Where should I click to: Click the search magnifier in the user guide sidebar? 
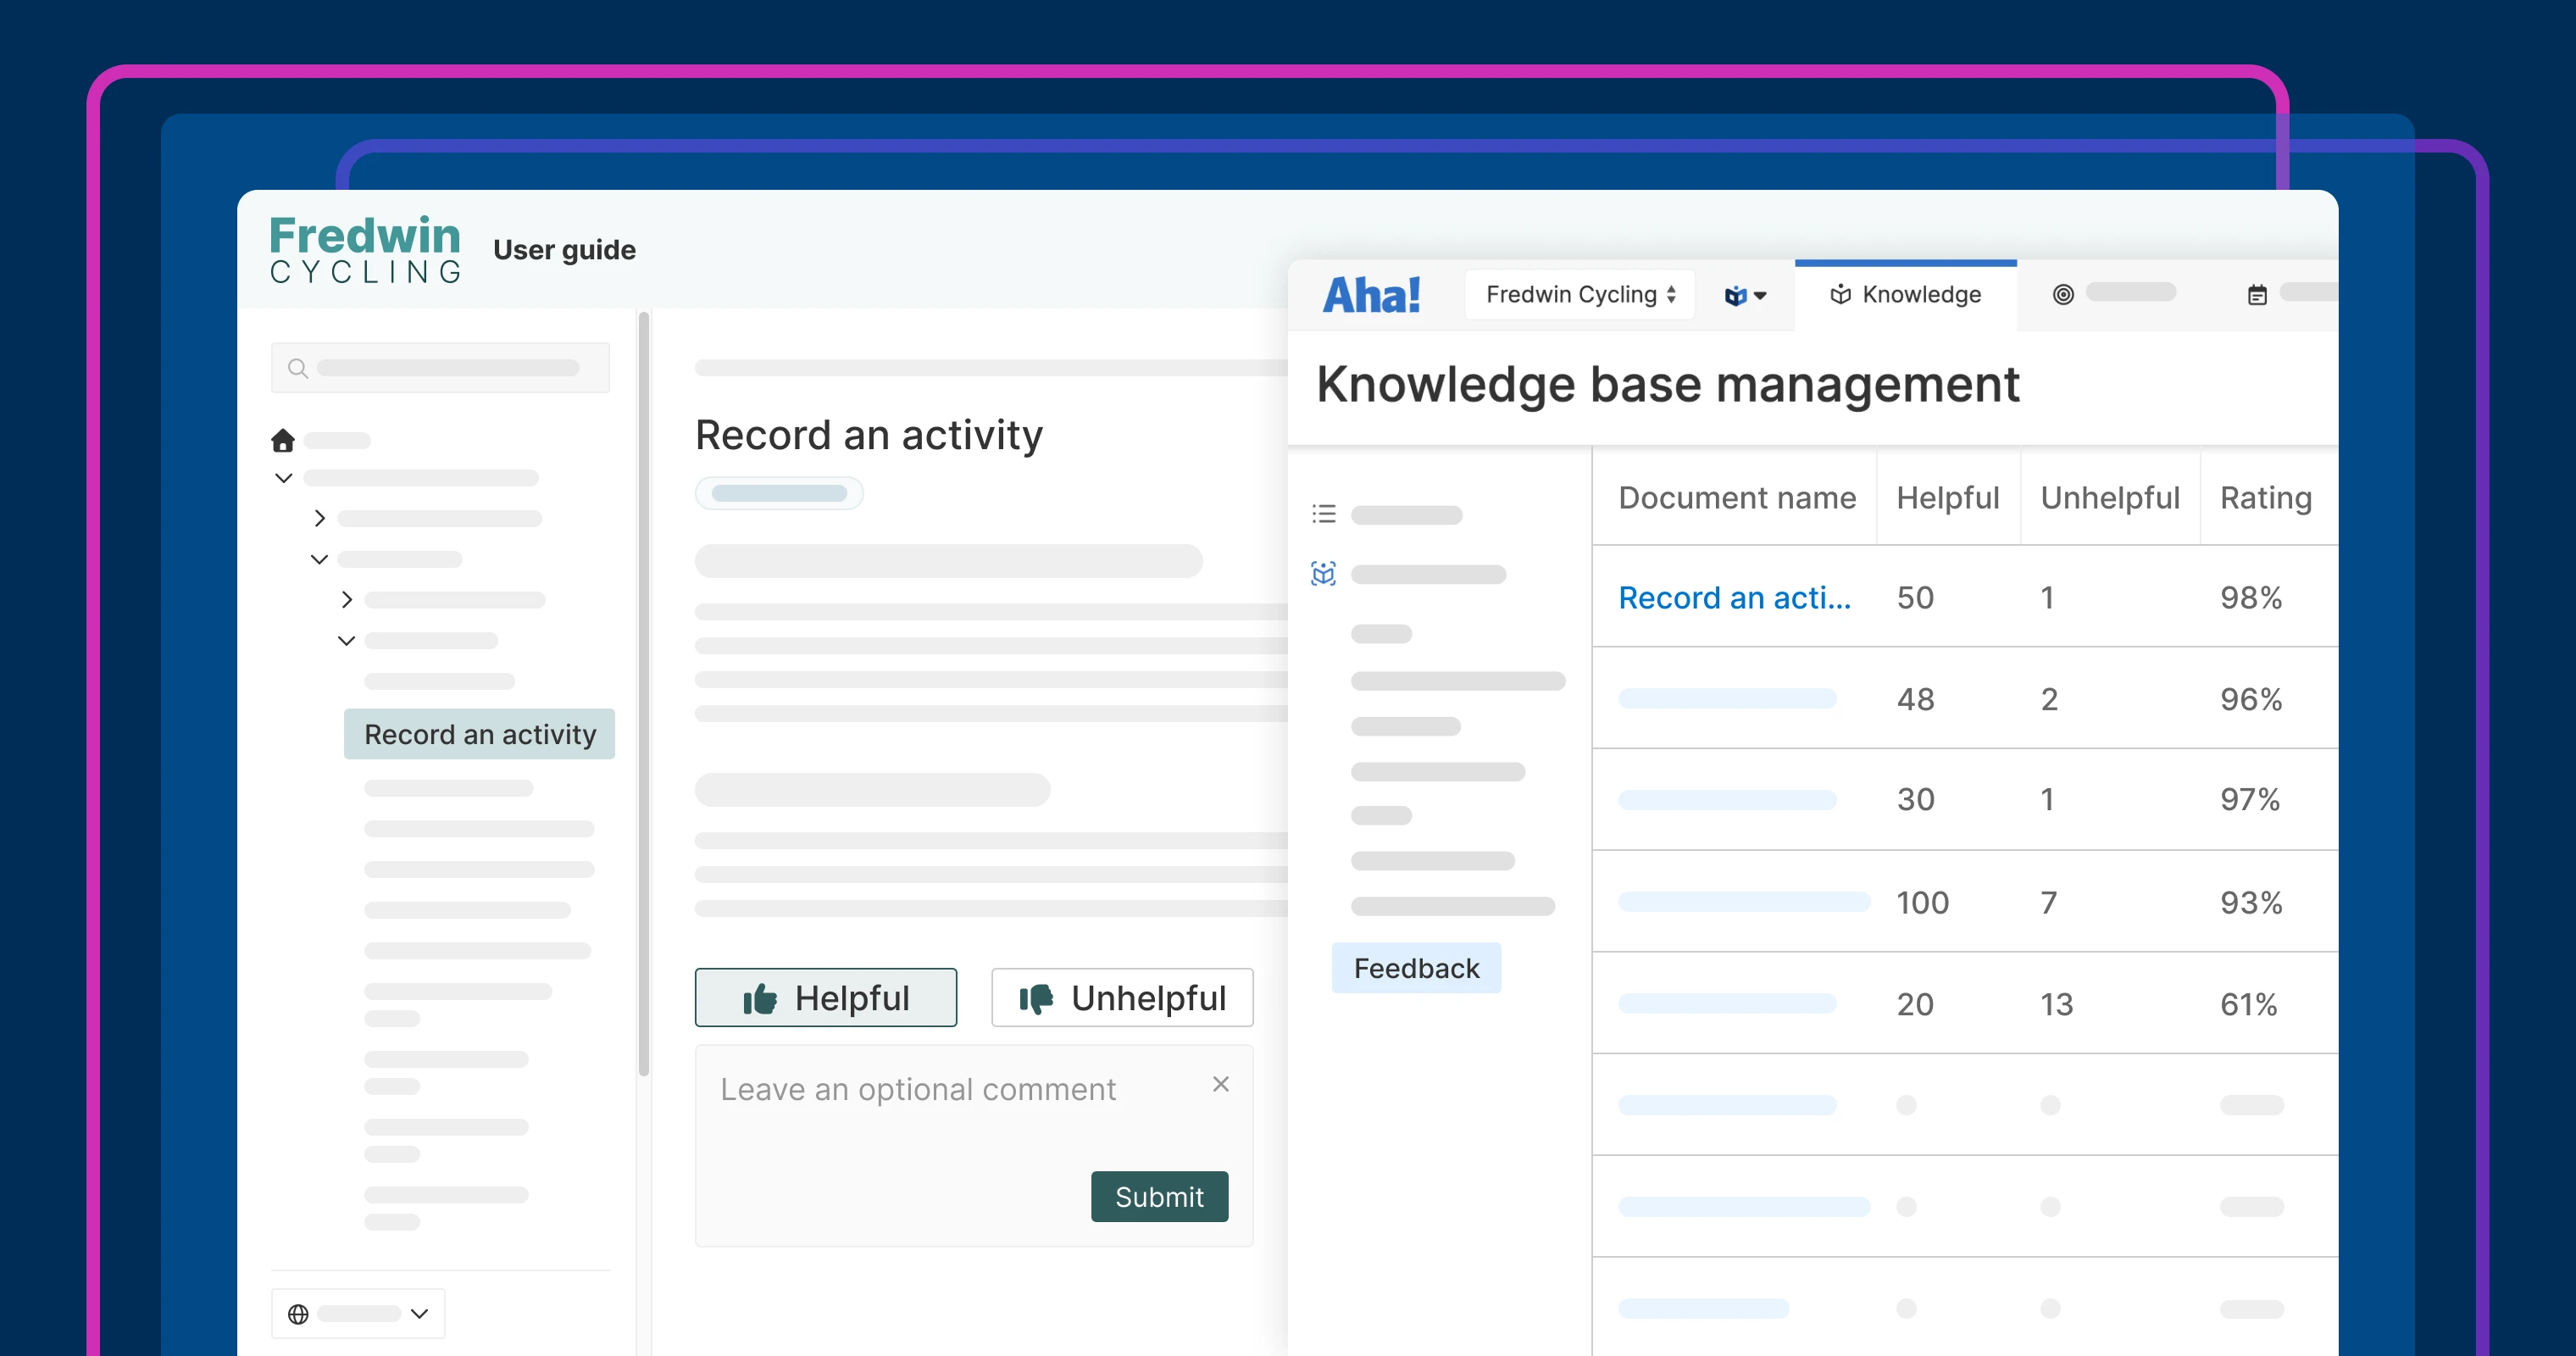pos(298,367)
